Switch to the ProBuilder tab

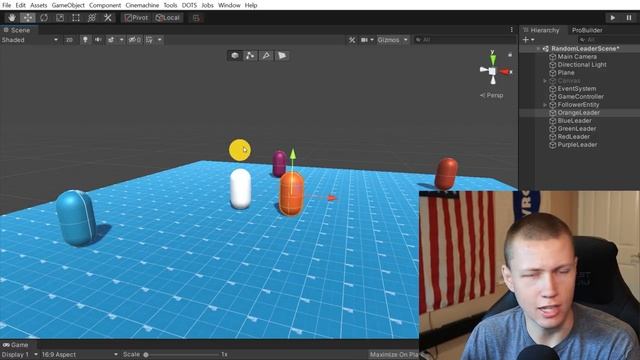pyautogui.click(x=587, y=30)
